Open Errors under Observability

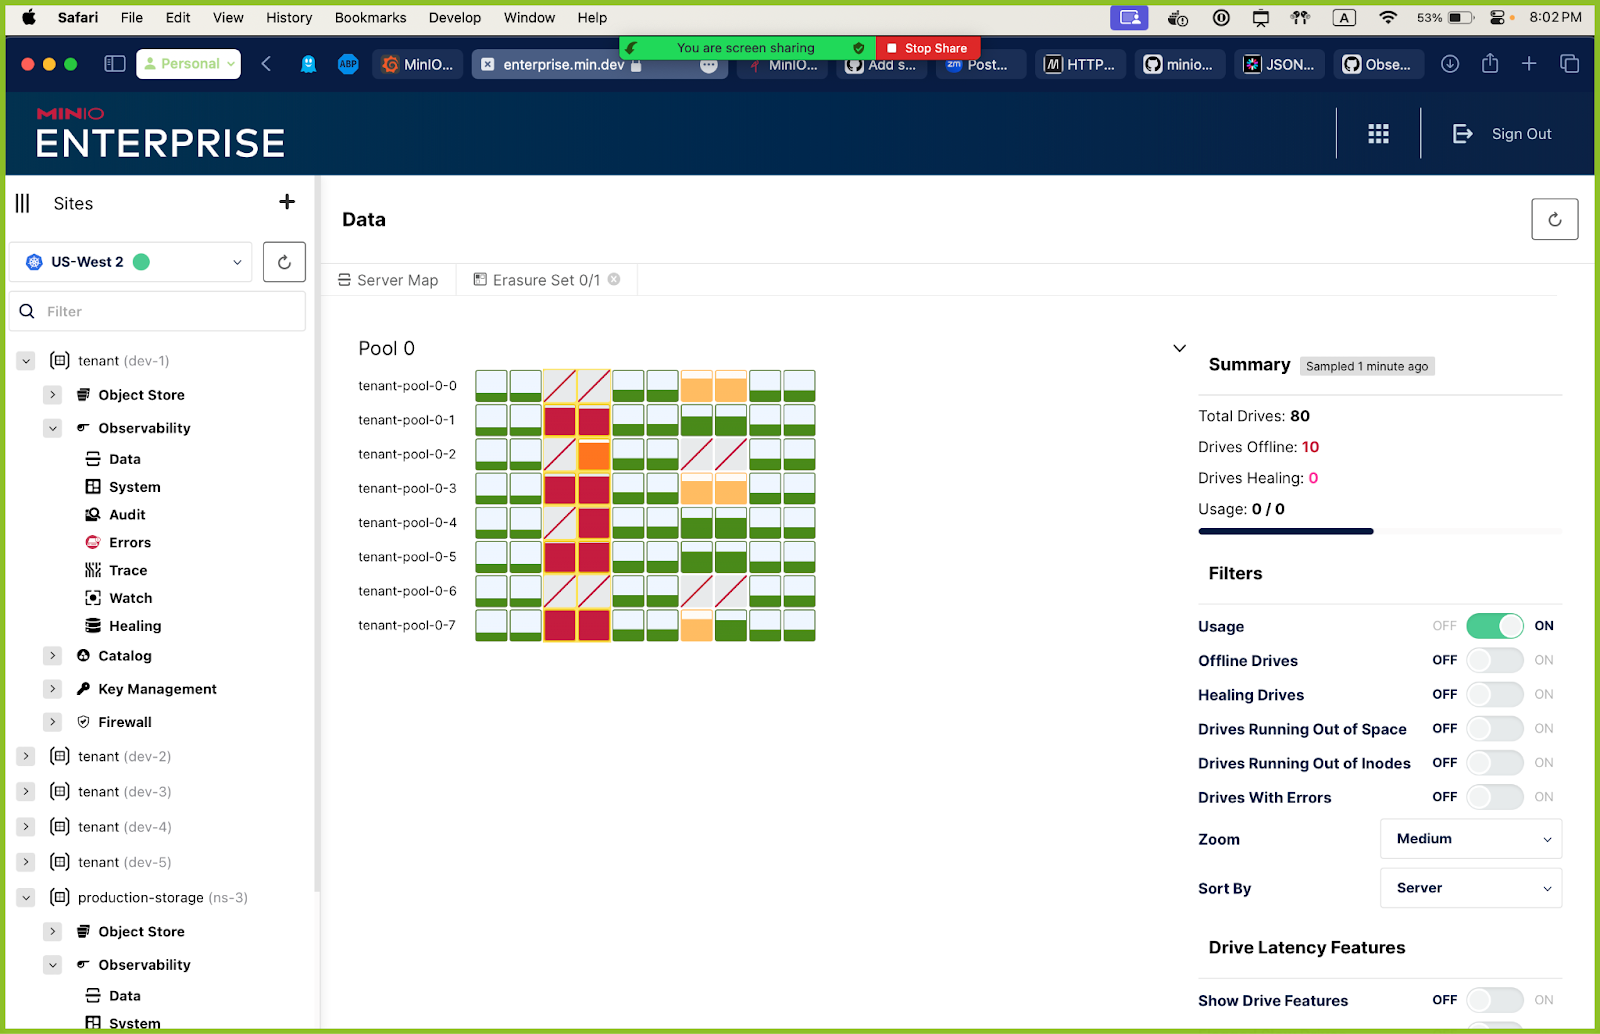pyautogui.click(x=130, y=542)
